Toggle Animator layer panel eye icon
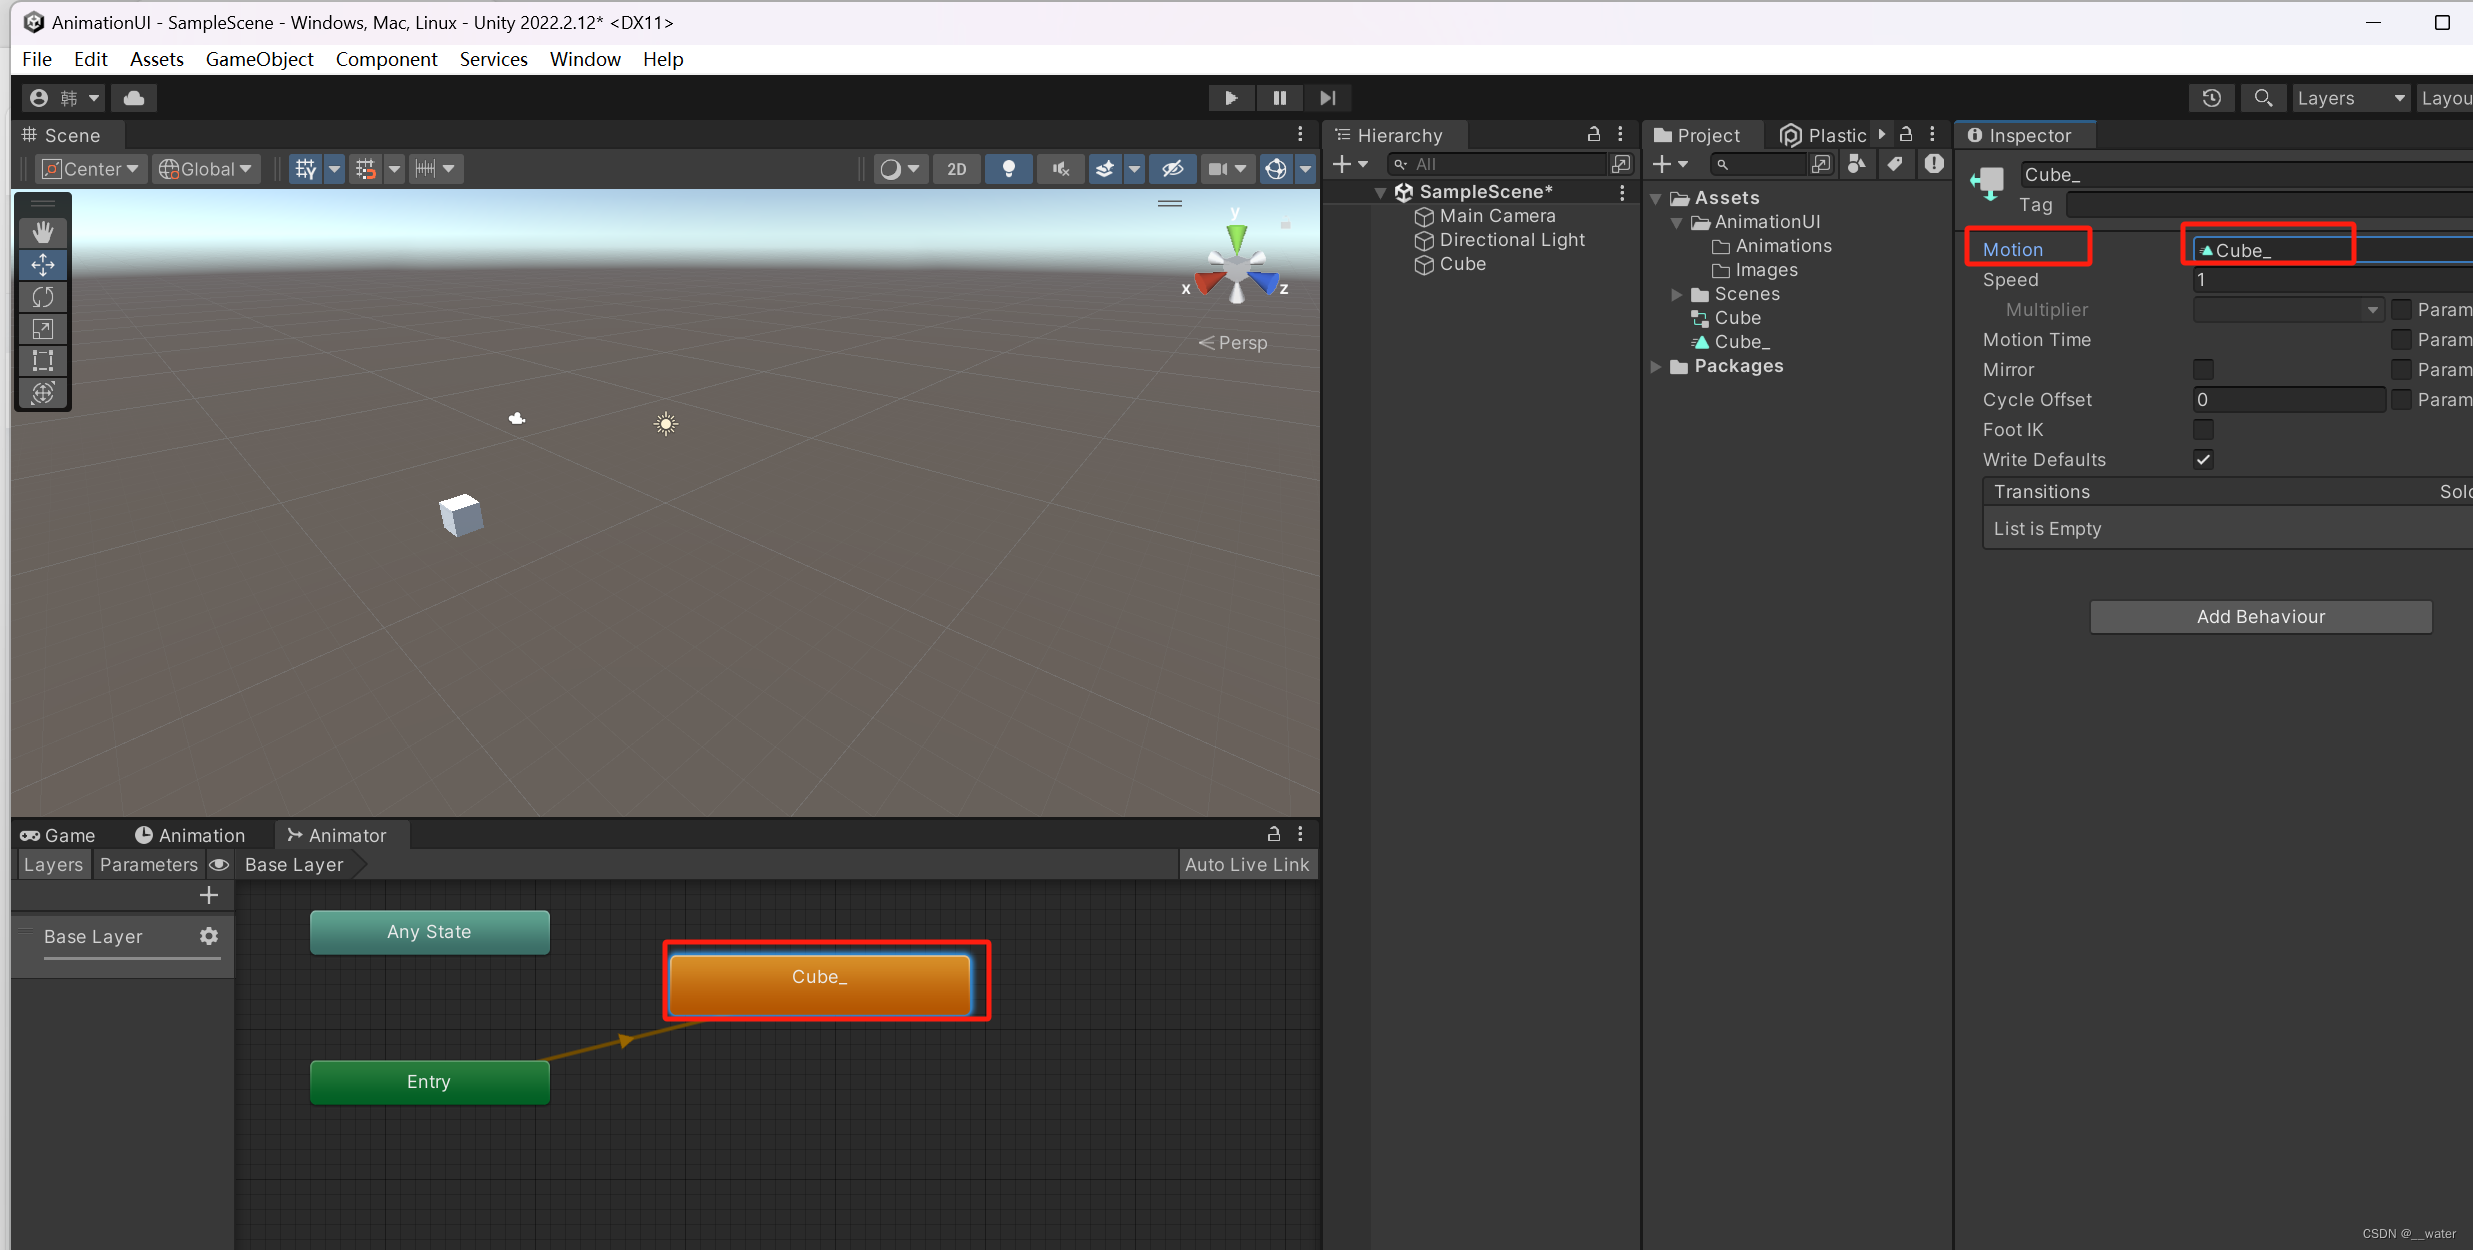 (x=219, y=865)
